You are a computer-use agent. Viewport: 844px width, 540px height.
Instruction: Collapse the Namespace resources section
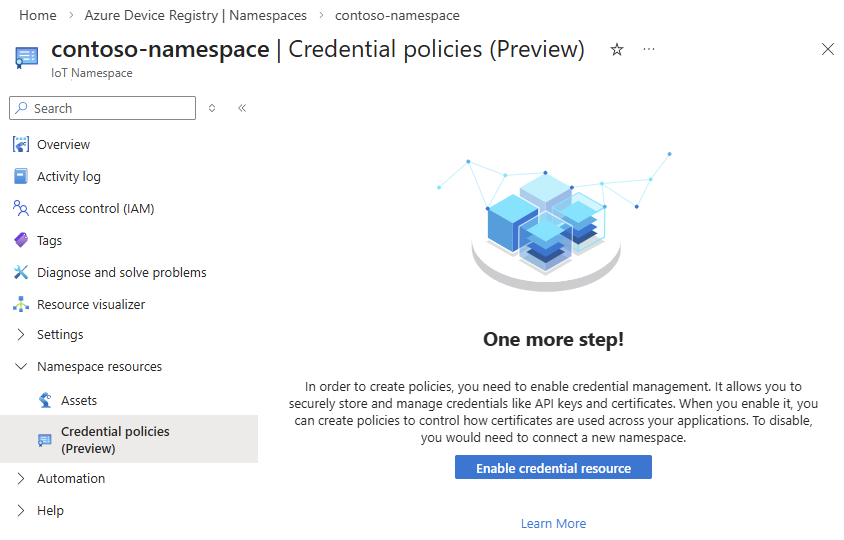[x=21, y=367]
